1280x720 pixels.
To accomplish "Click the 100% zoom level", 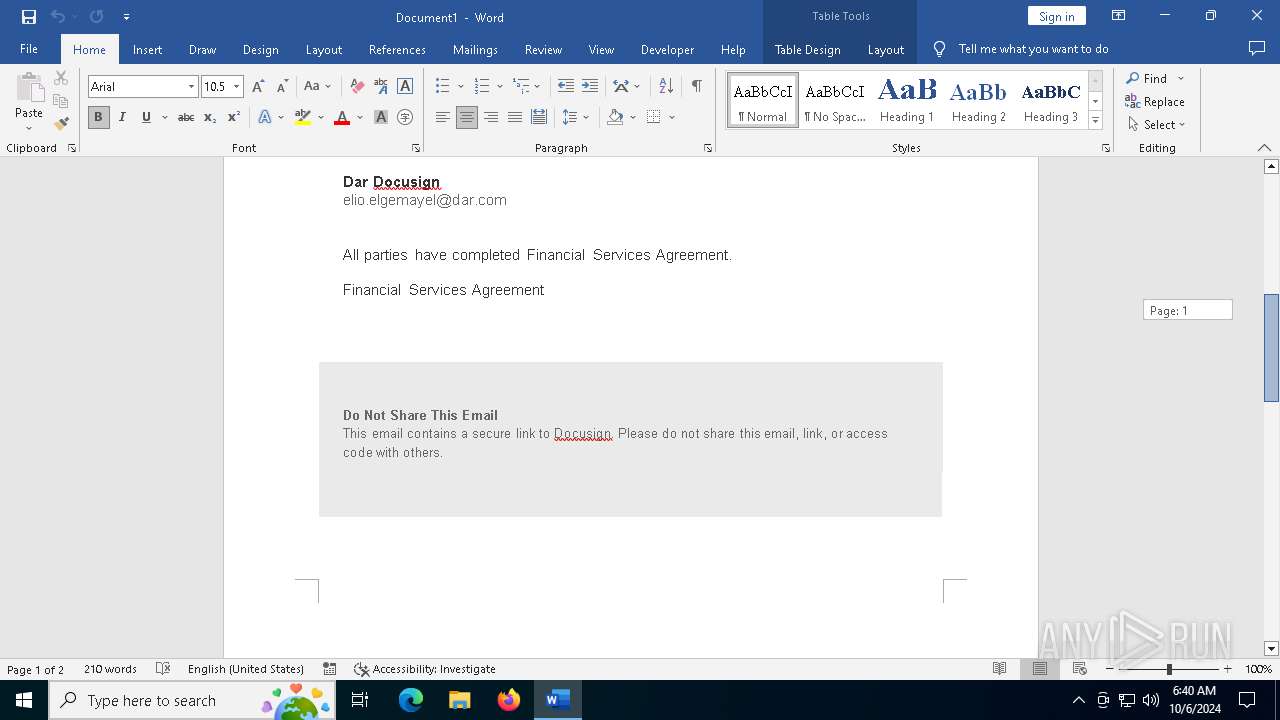I will (x=1258, y=669).
